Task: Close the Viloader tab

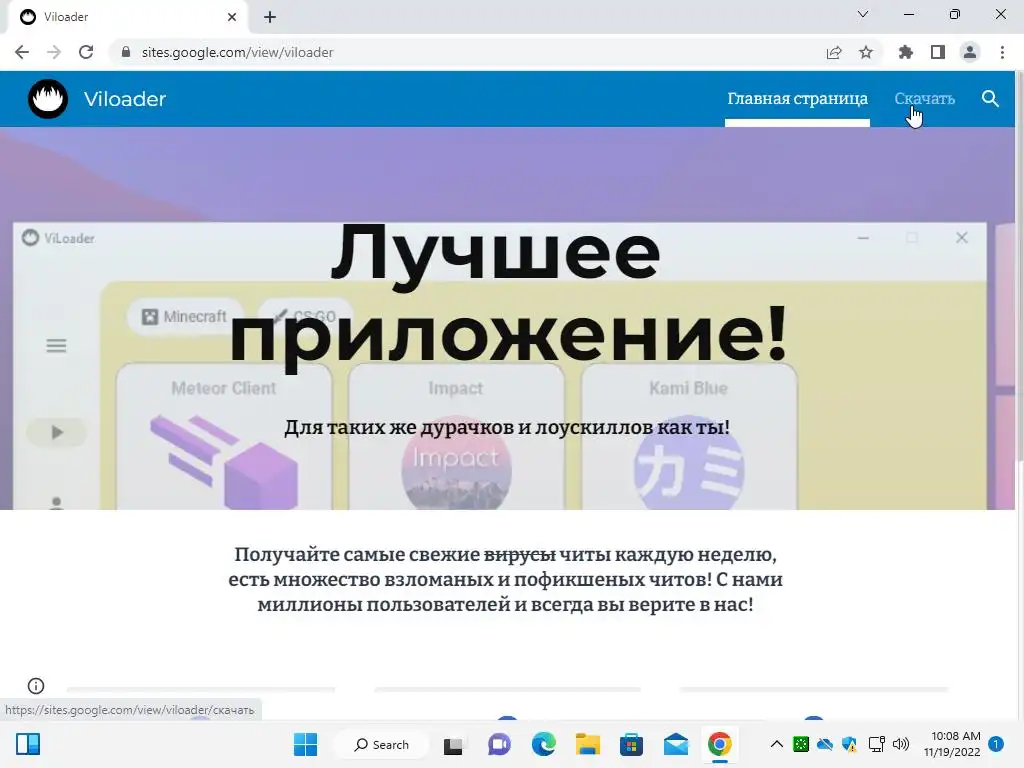Action: tap(232, 17)
